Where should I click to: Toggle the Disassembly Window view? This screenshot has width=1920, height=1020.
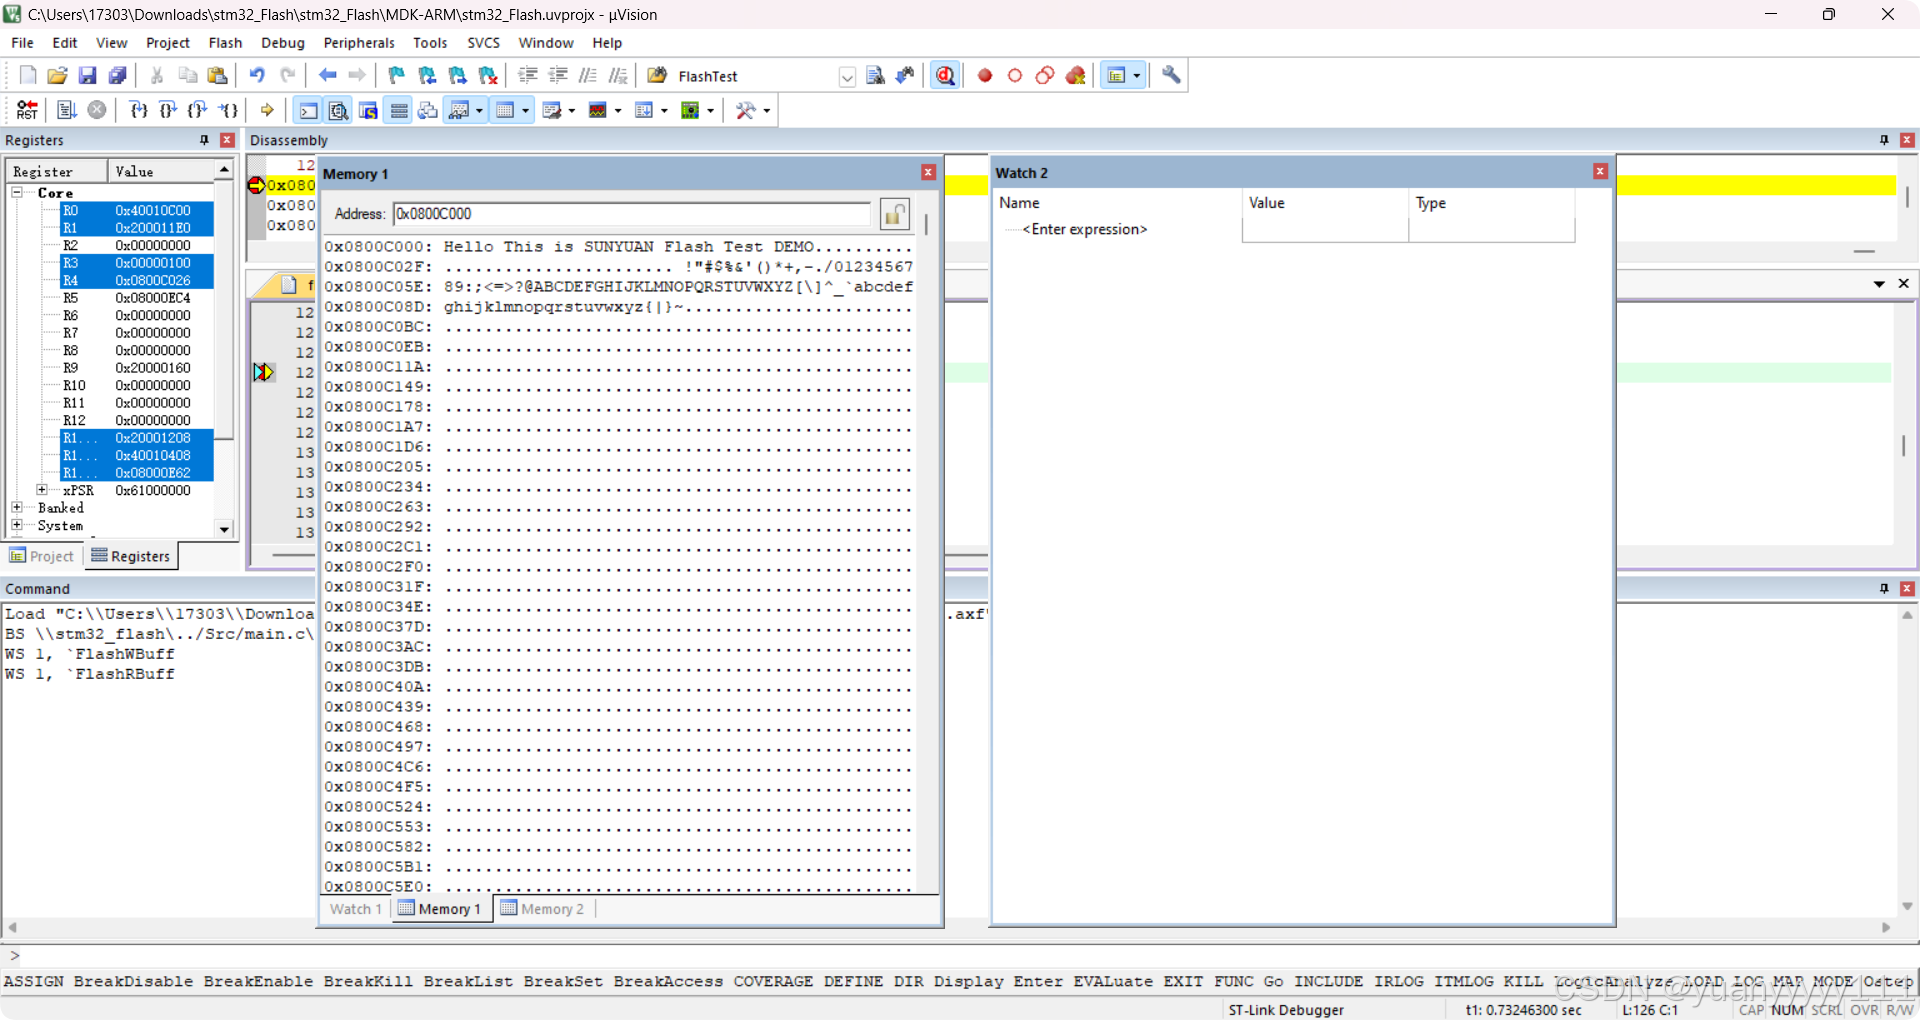(x=338, y=110)
